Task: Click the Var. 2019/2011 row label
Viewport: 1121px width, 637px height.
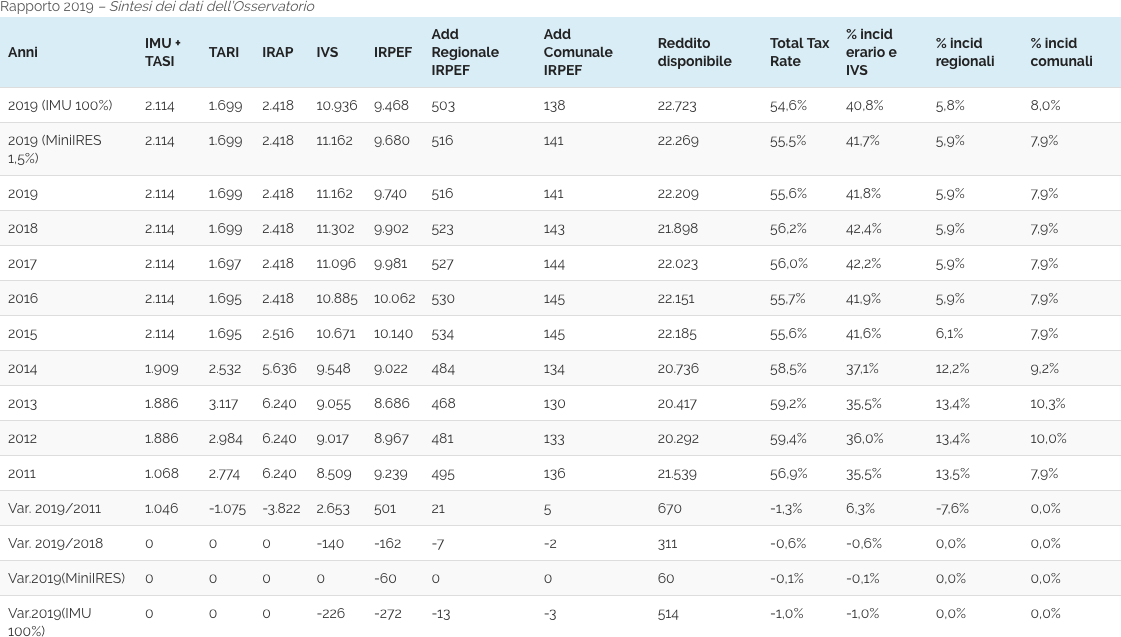Action: coord(54,508)
